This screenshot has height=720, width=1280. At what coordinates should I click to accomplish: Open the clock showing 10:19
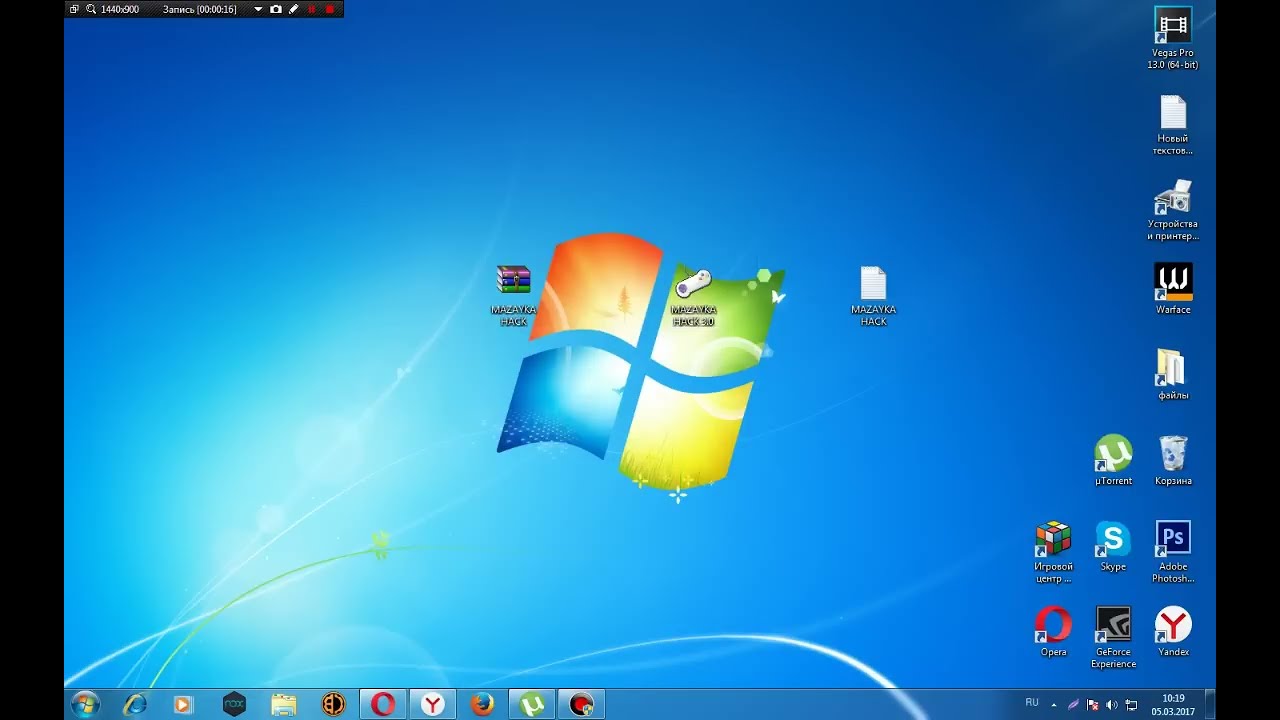click(1173, 705)
